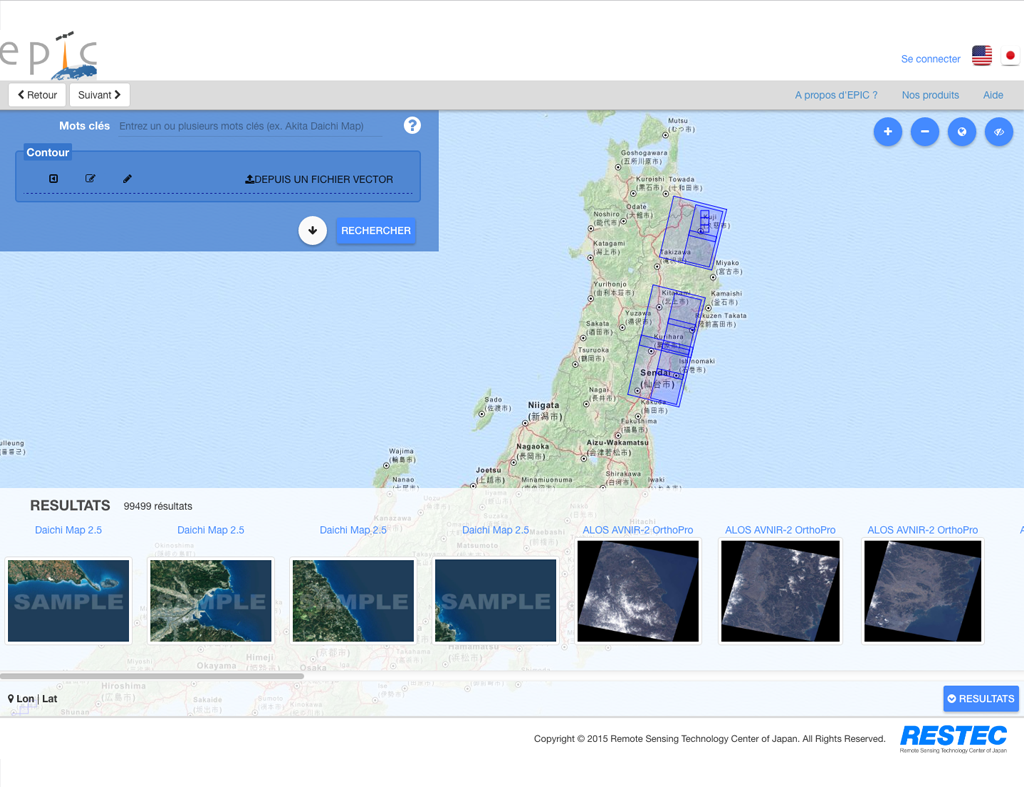Select the edit contour tool
Viewport: 1024px width, 787px height.
click(x=90, y=178)
